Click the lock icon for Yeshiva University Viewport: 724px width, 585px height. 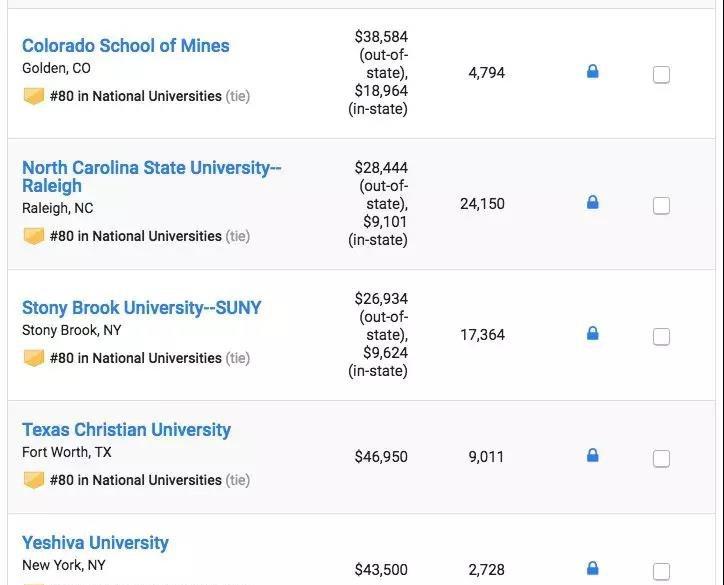[x=592, y=569]
